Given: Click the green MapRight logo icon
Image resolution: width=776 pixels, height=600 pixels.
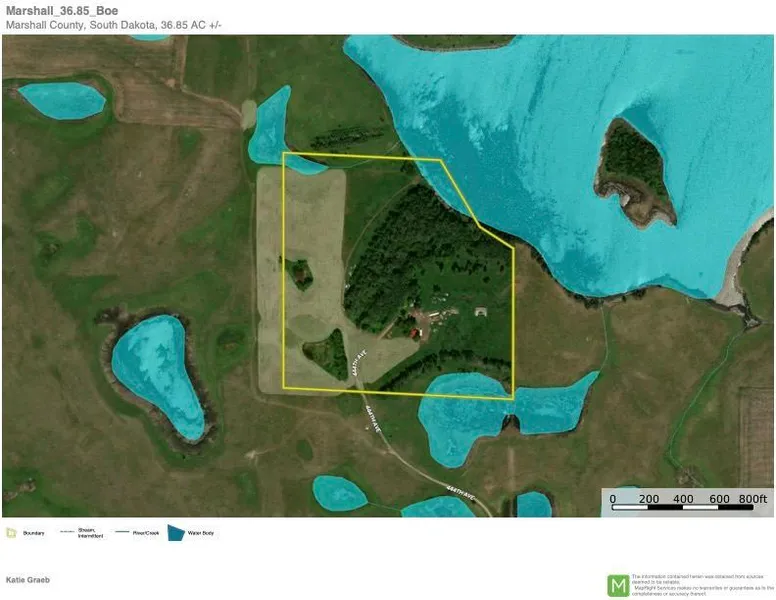Looking at the screenshot, I should [x=619, y=585].
